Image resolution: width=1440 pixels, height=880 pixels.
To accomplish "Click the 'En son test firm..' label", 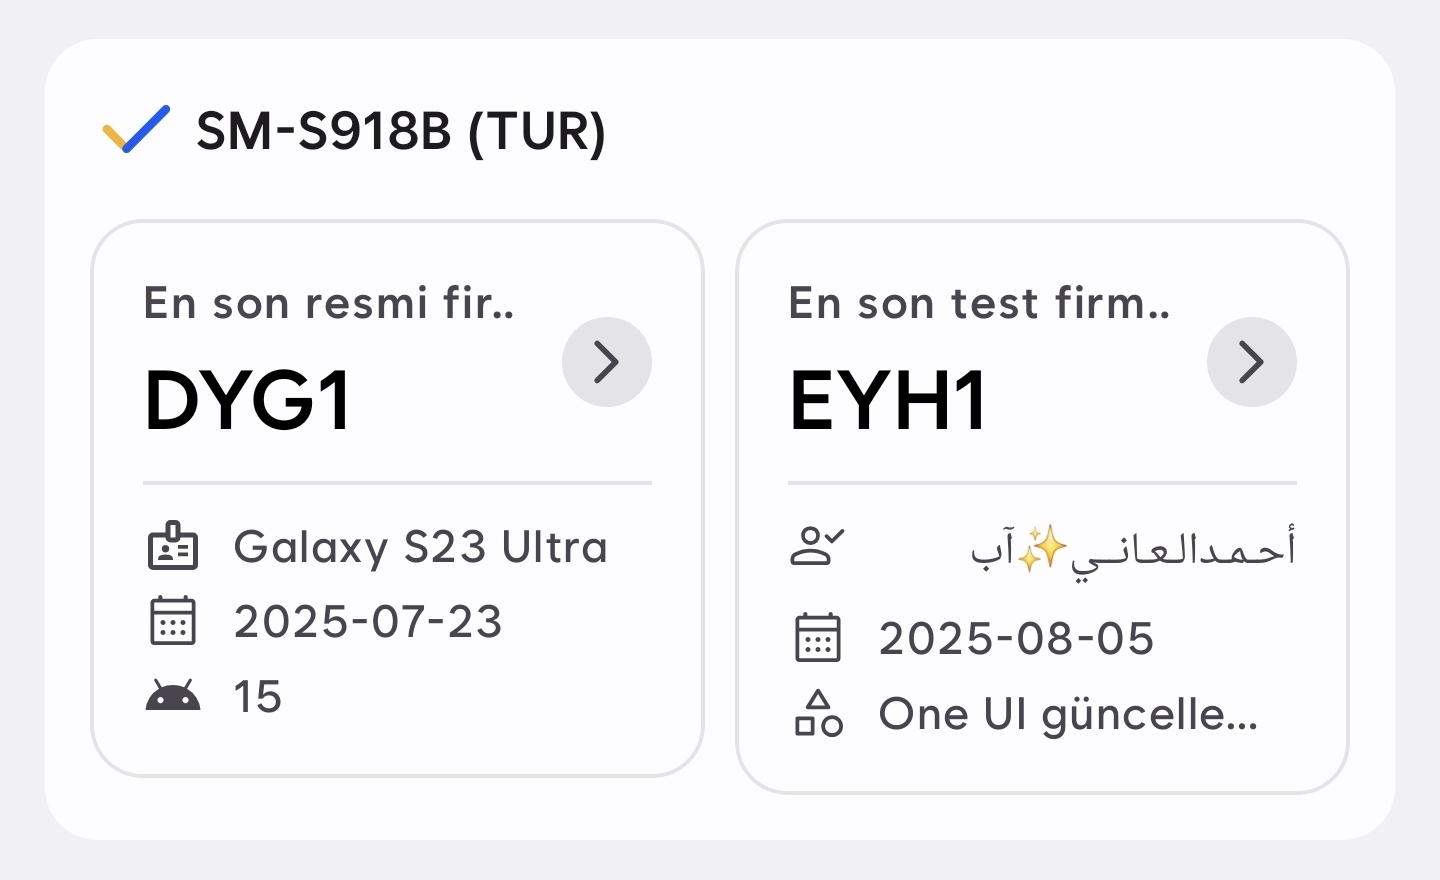I will 979,303.
